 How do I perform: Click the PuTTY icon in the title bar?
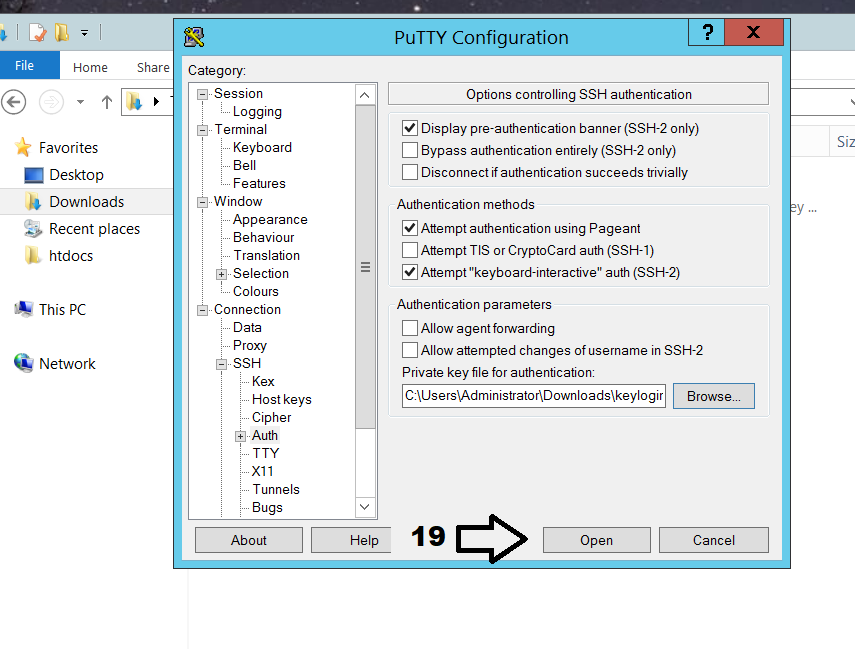tap(195, 37)
